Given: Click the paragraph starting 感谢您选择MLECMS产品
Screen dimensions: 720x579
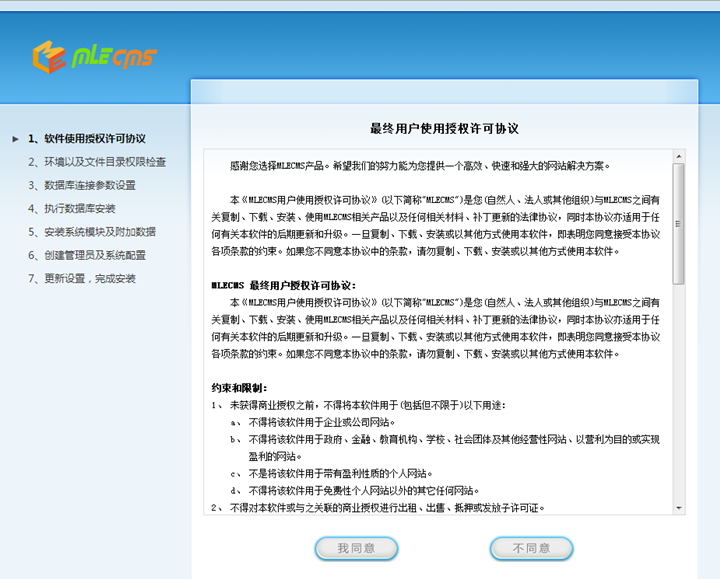Looking at the screenshot, I should click(x=420, y=166).
